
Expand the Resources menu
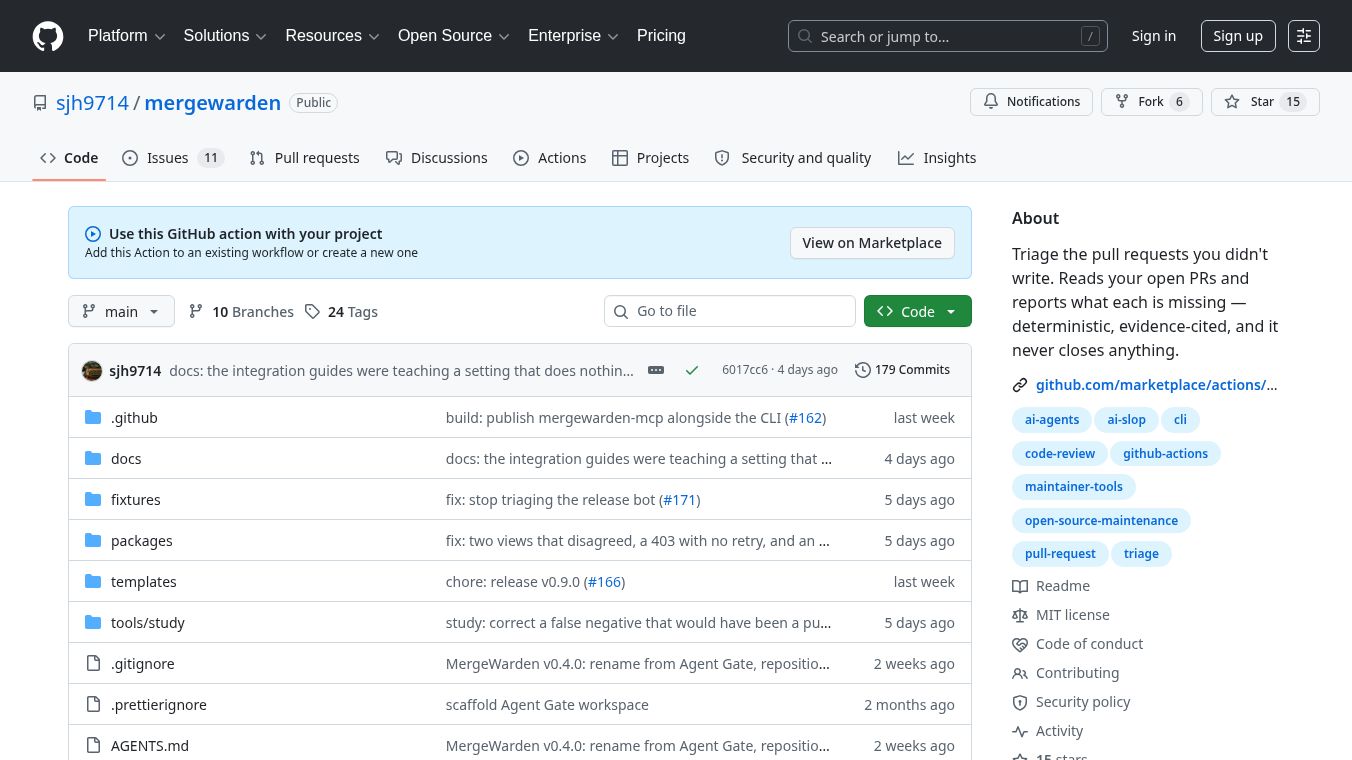click(332, 36)
